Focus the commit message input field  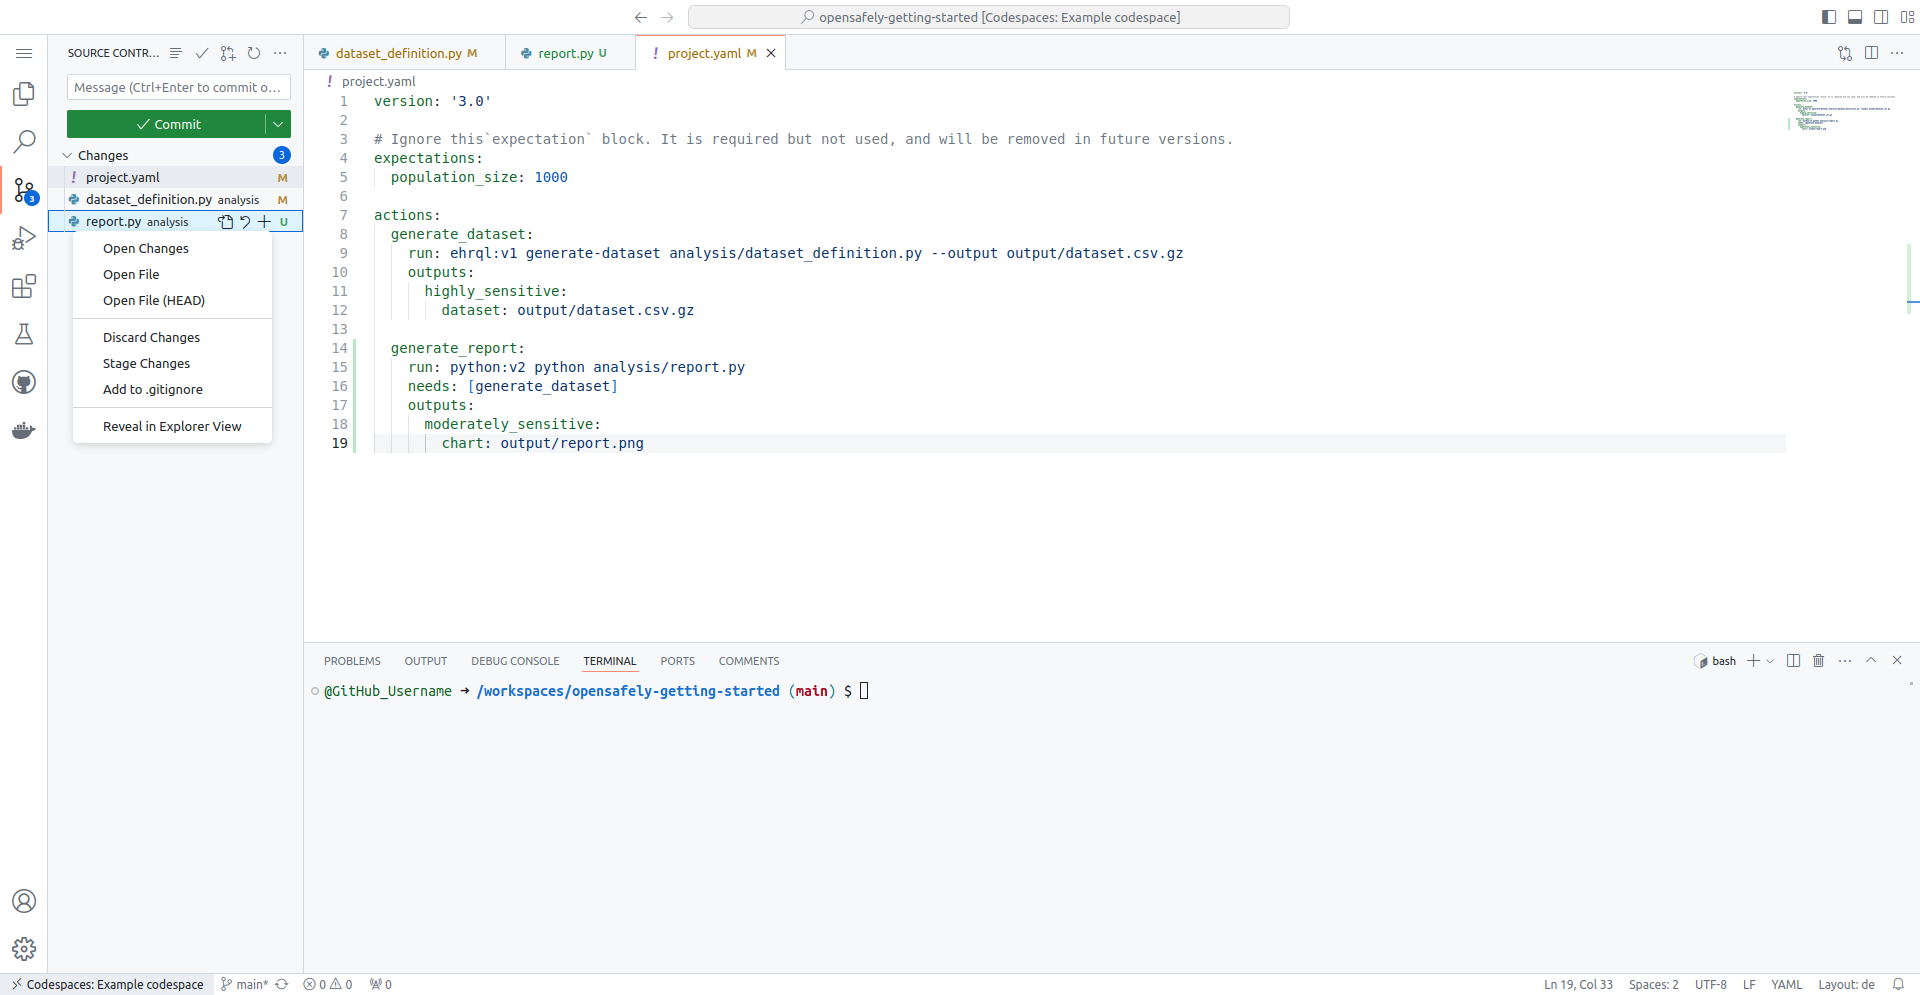click(178, 87)
